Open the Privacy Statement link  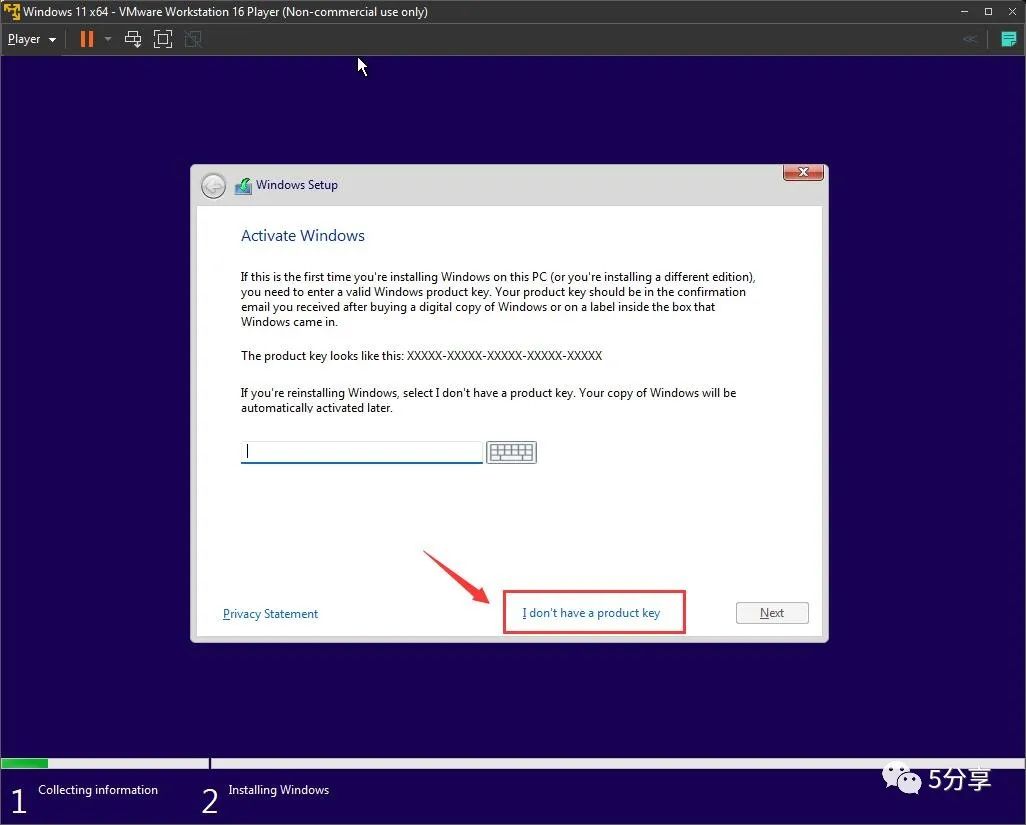270,614
